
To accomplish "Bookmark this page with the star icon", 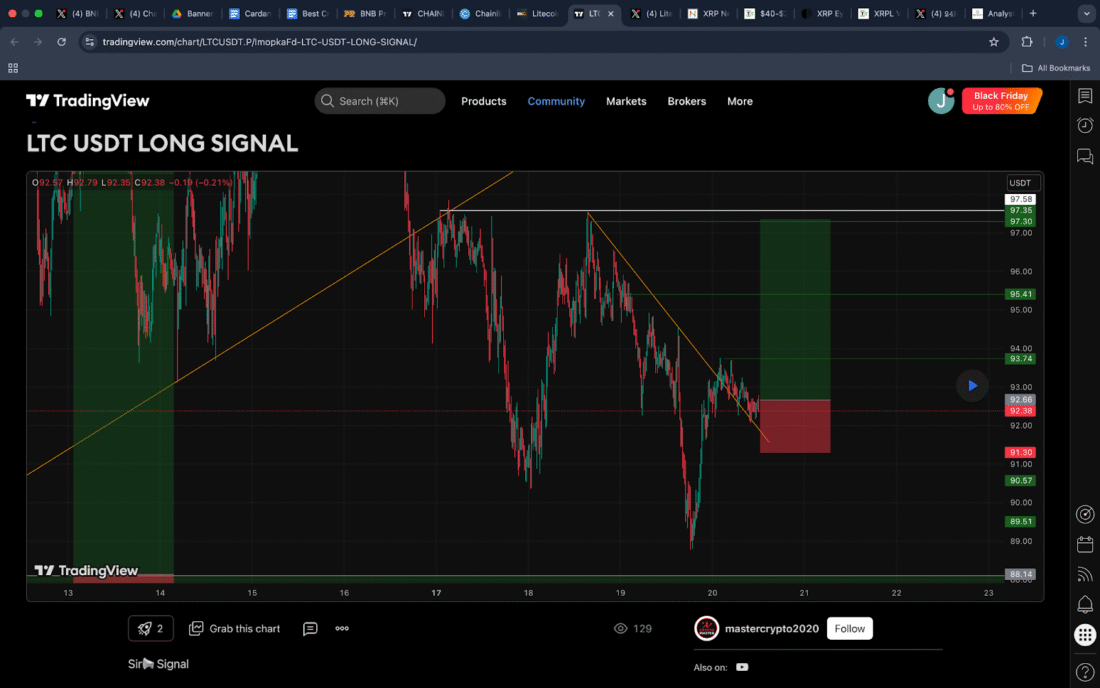I will (993, 42).
